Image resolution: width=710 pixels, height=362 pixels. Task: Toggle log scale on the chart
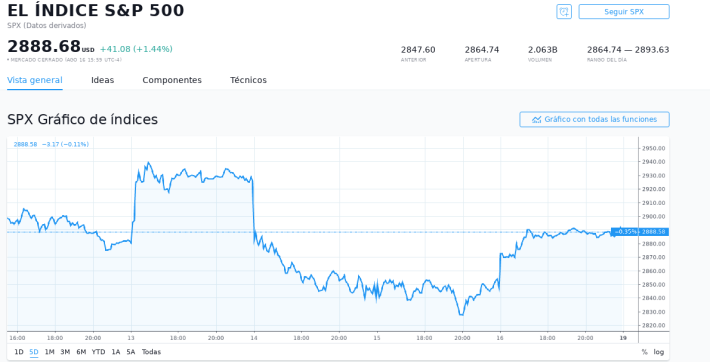pyautogui.click(x=659, y=352)
